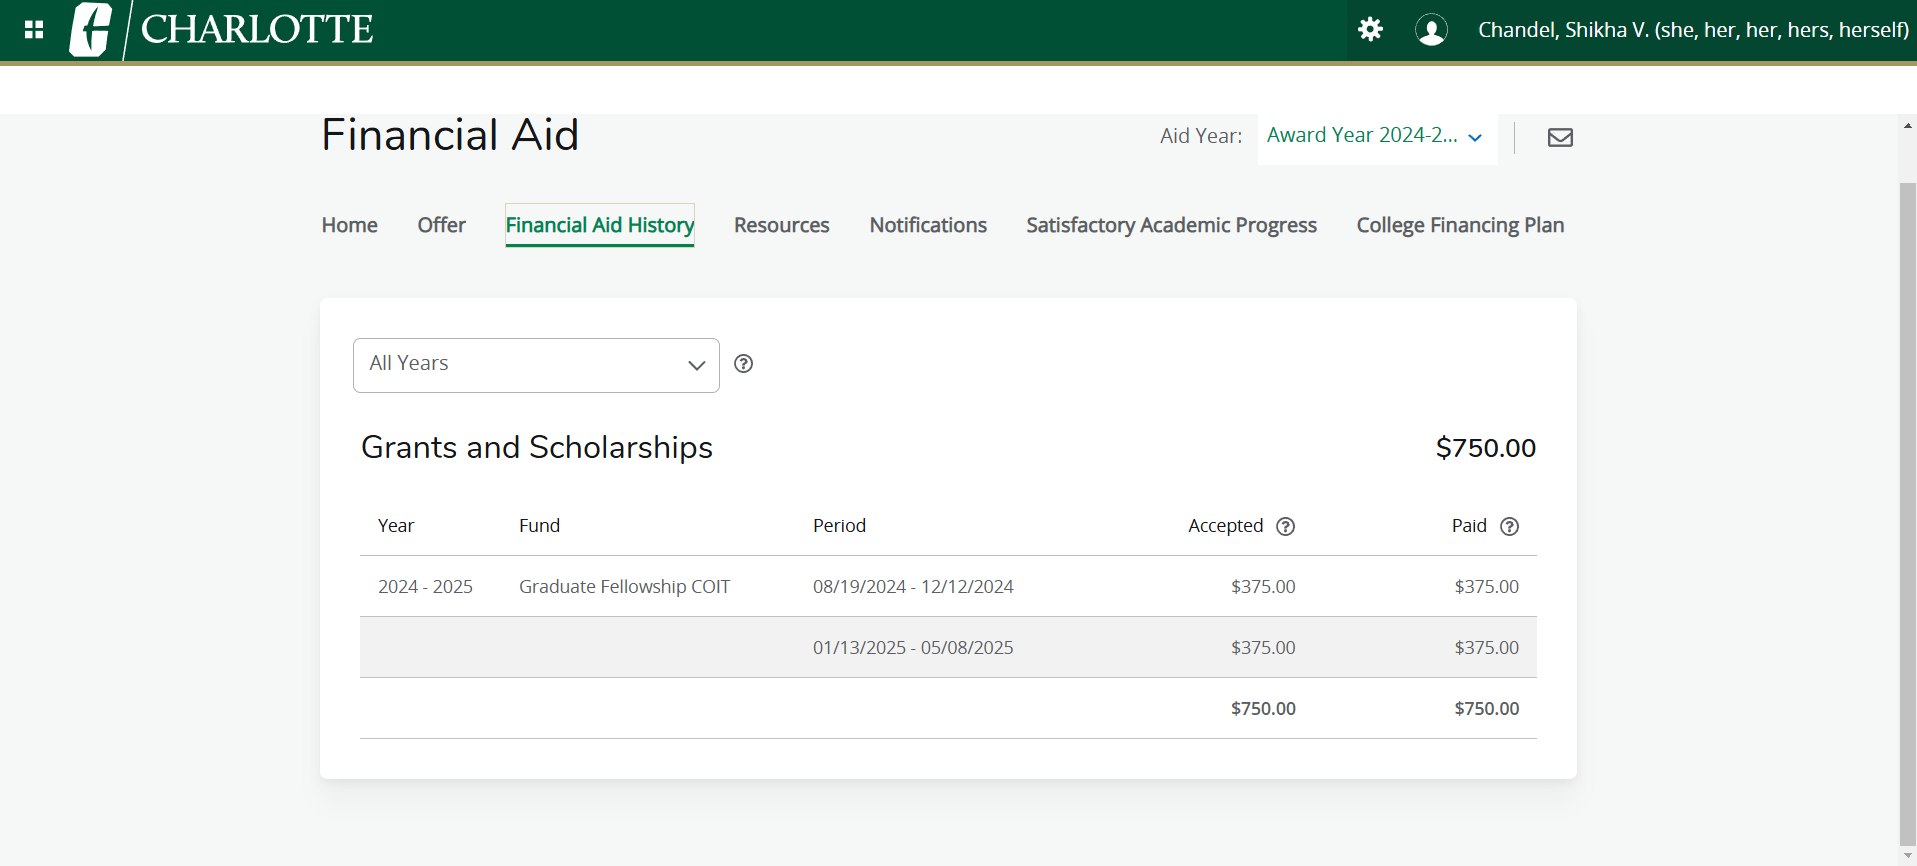View Satisfactory Academic Progress tab
This screenshot has width=1917, height=866.
(x=1171, y=225)
